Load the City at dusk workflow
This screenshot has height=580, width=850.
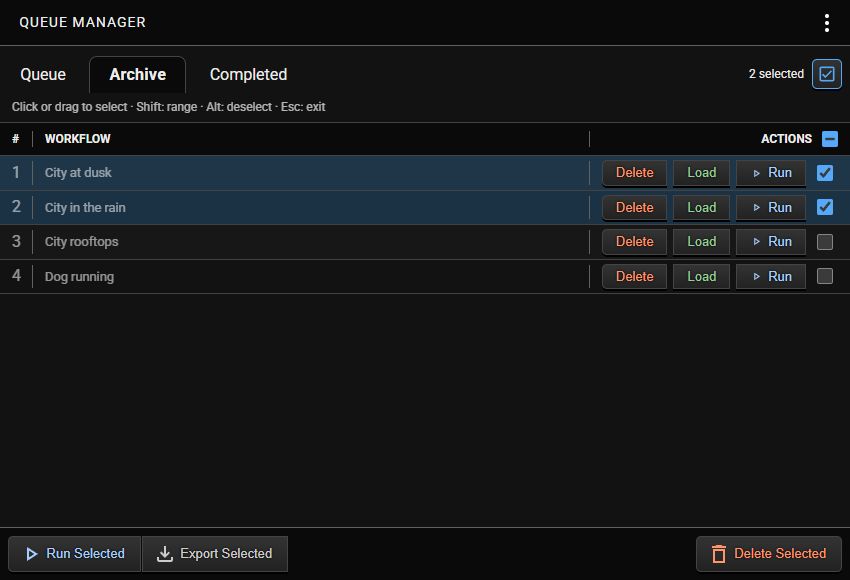pos(701,173)
